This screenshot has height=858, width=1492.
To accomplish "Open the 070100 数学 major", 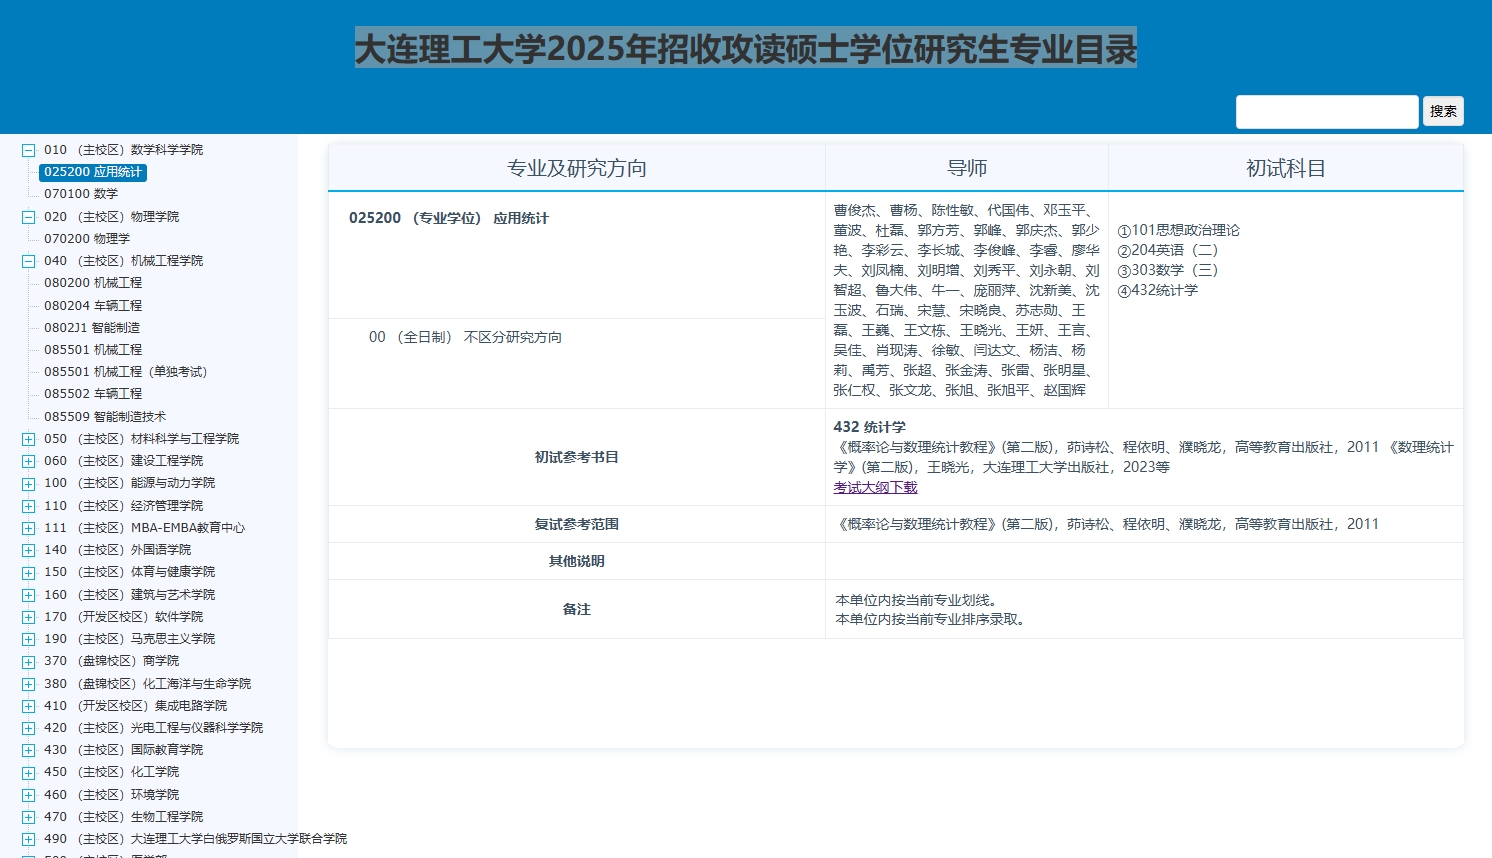I will point(81,194).
